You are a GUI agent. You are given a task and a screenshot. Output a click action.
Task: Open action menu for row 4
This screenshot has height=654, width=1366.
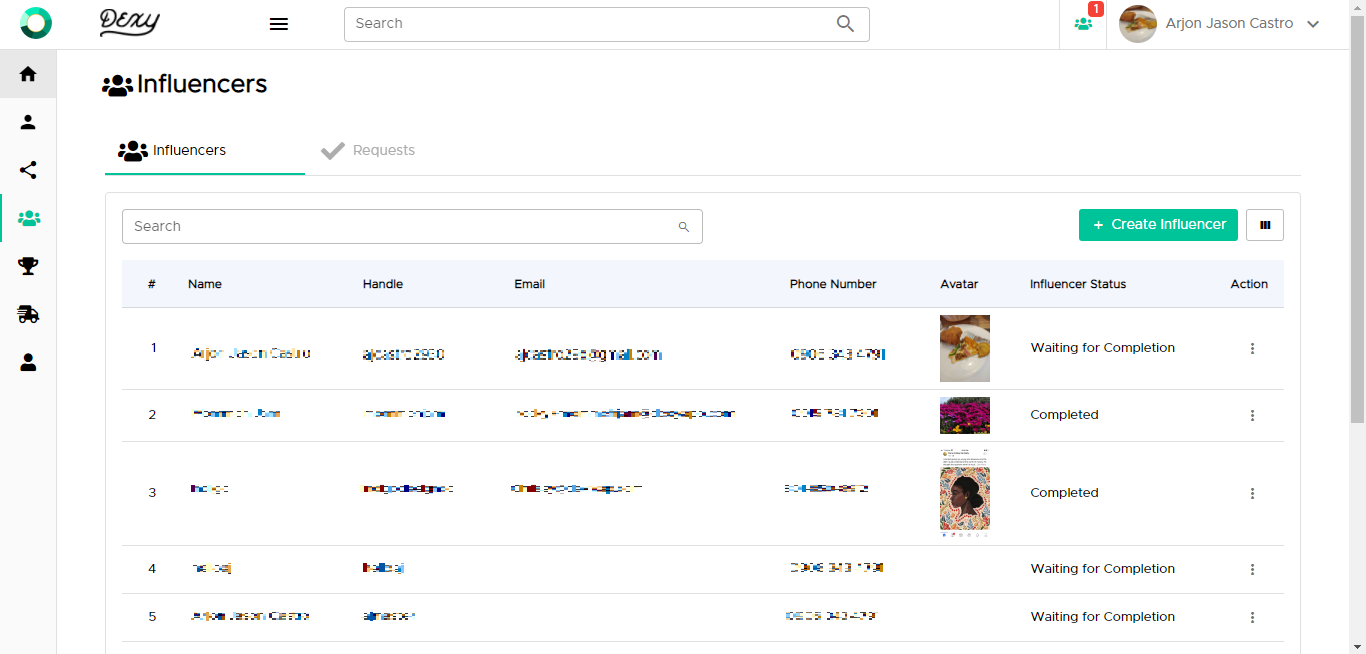(1252, 569)
